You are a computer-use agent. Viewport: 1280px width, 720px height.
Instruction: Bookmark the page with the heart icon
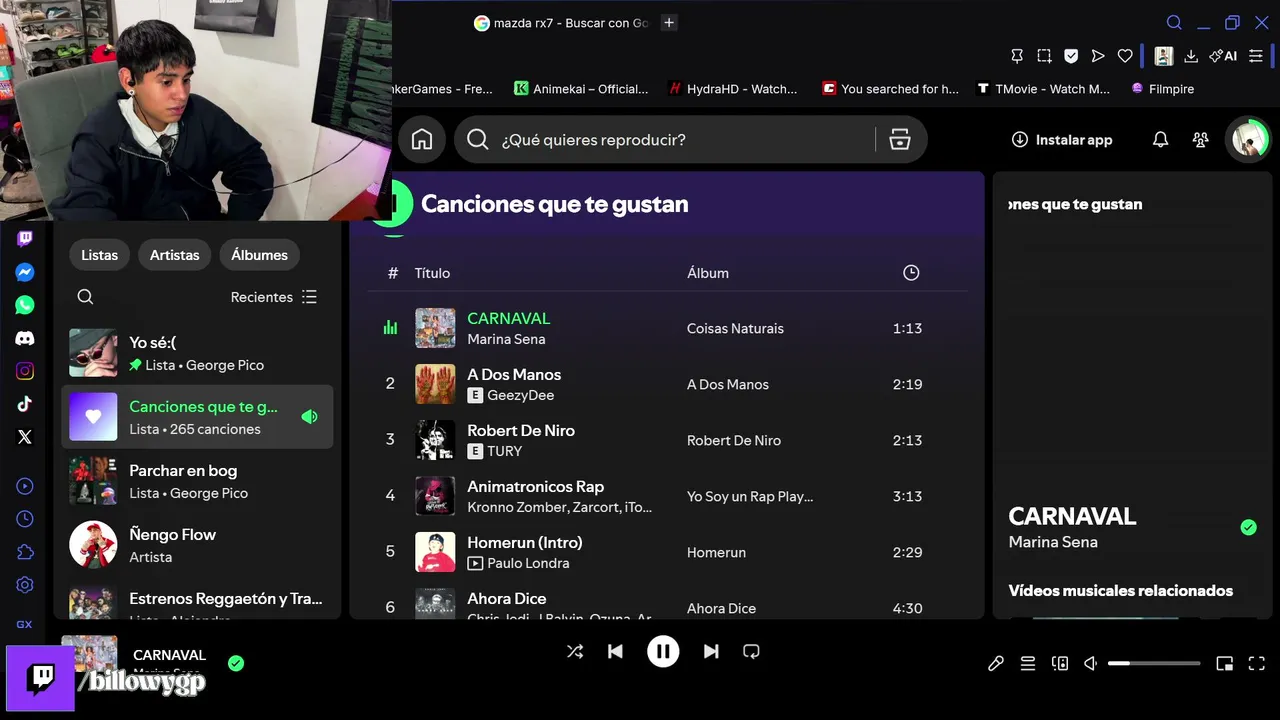1125,56
